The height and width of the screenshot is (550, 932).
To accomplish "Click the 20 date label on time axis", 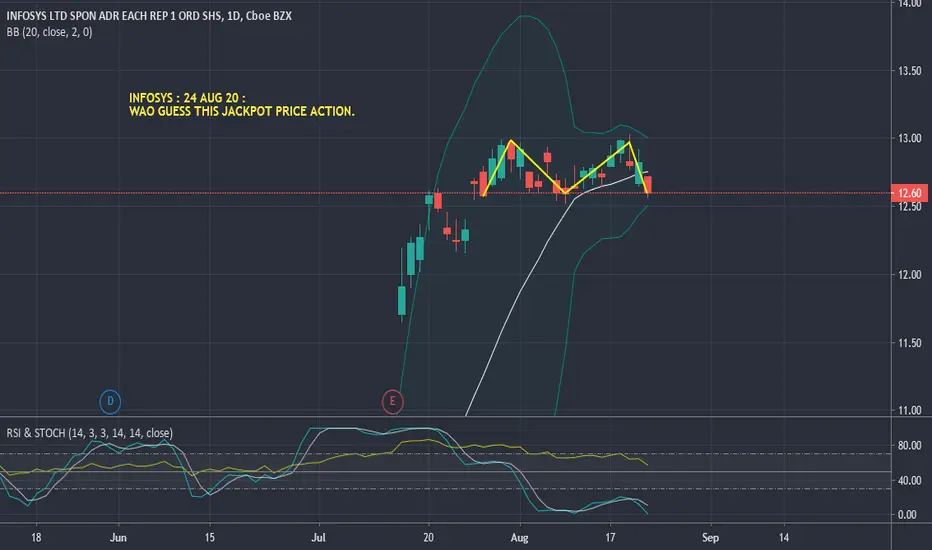I will pos(429,538).
